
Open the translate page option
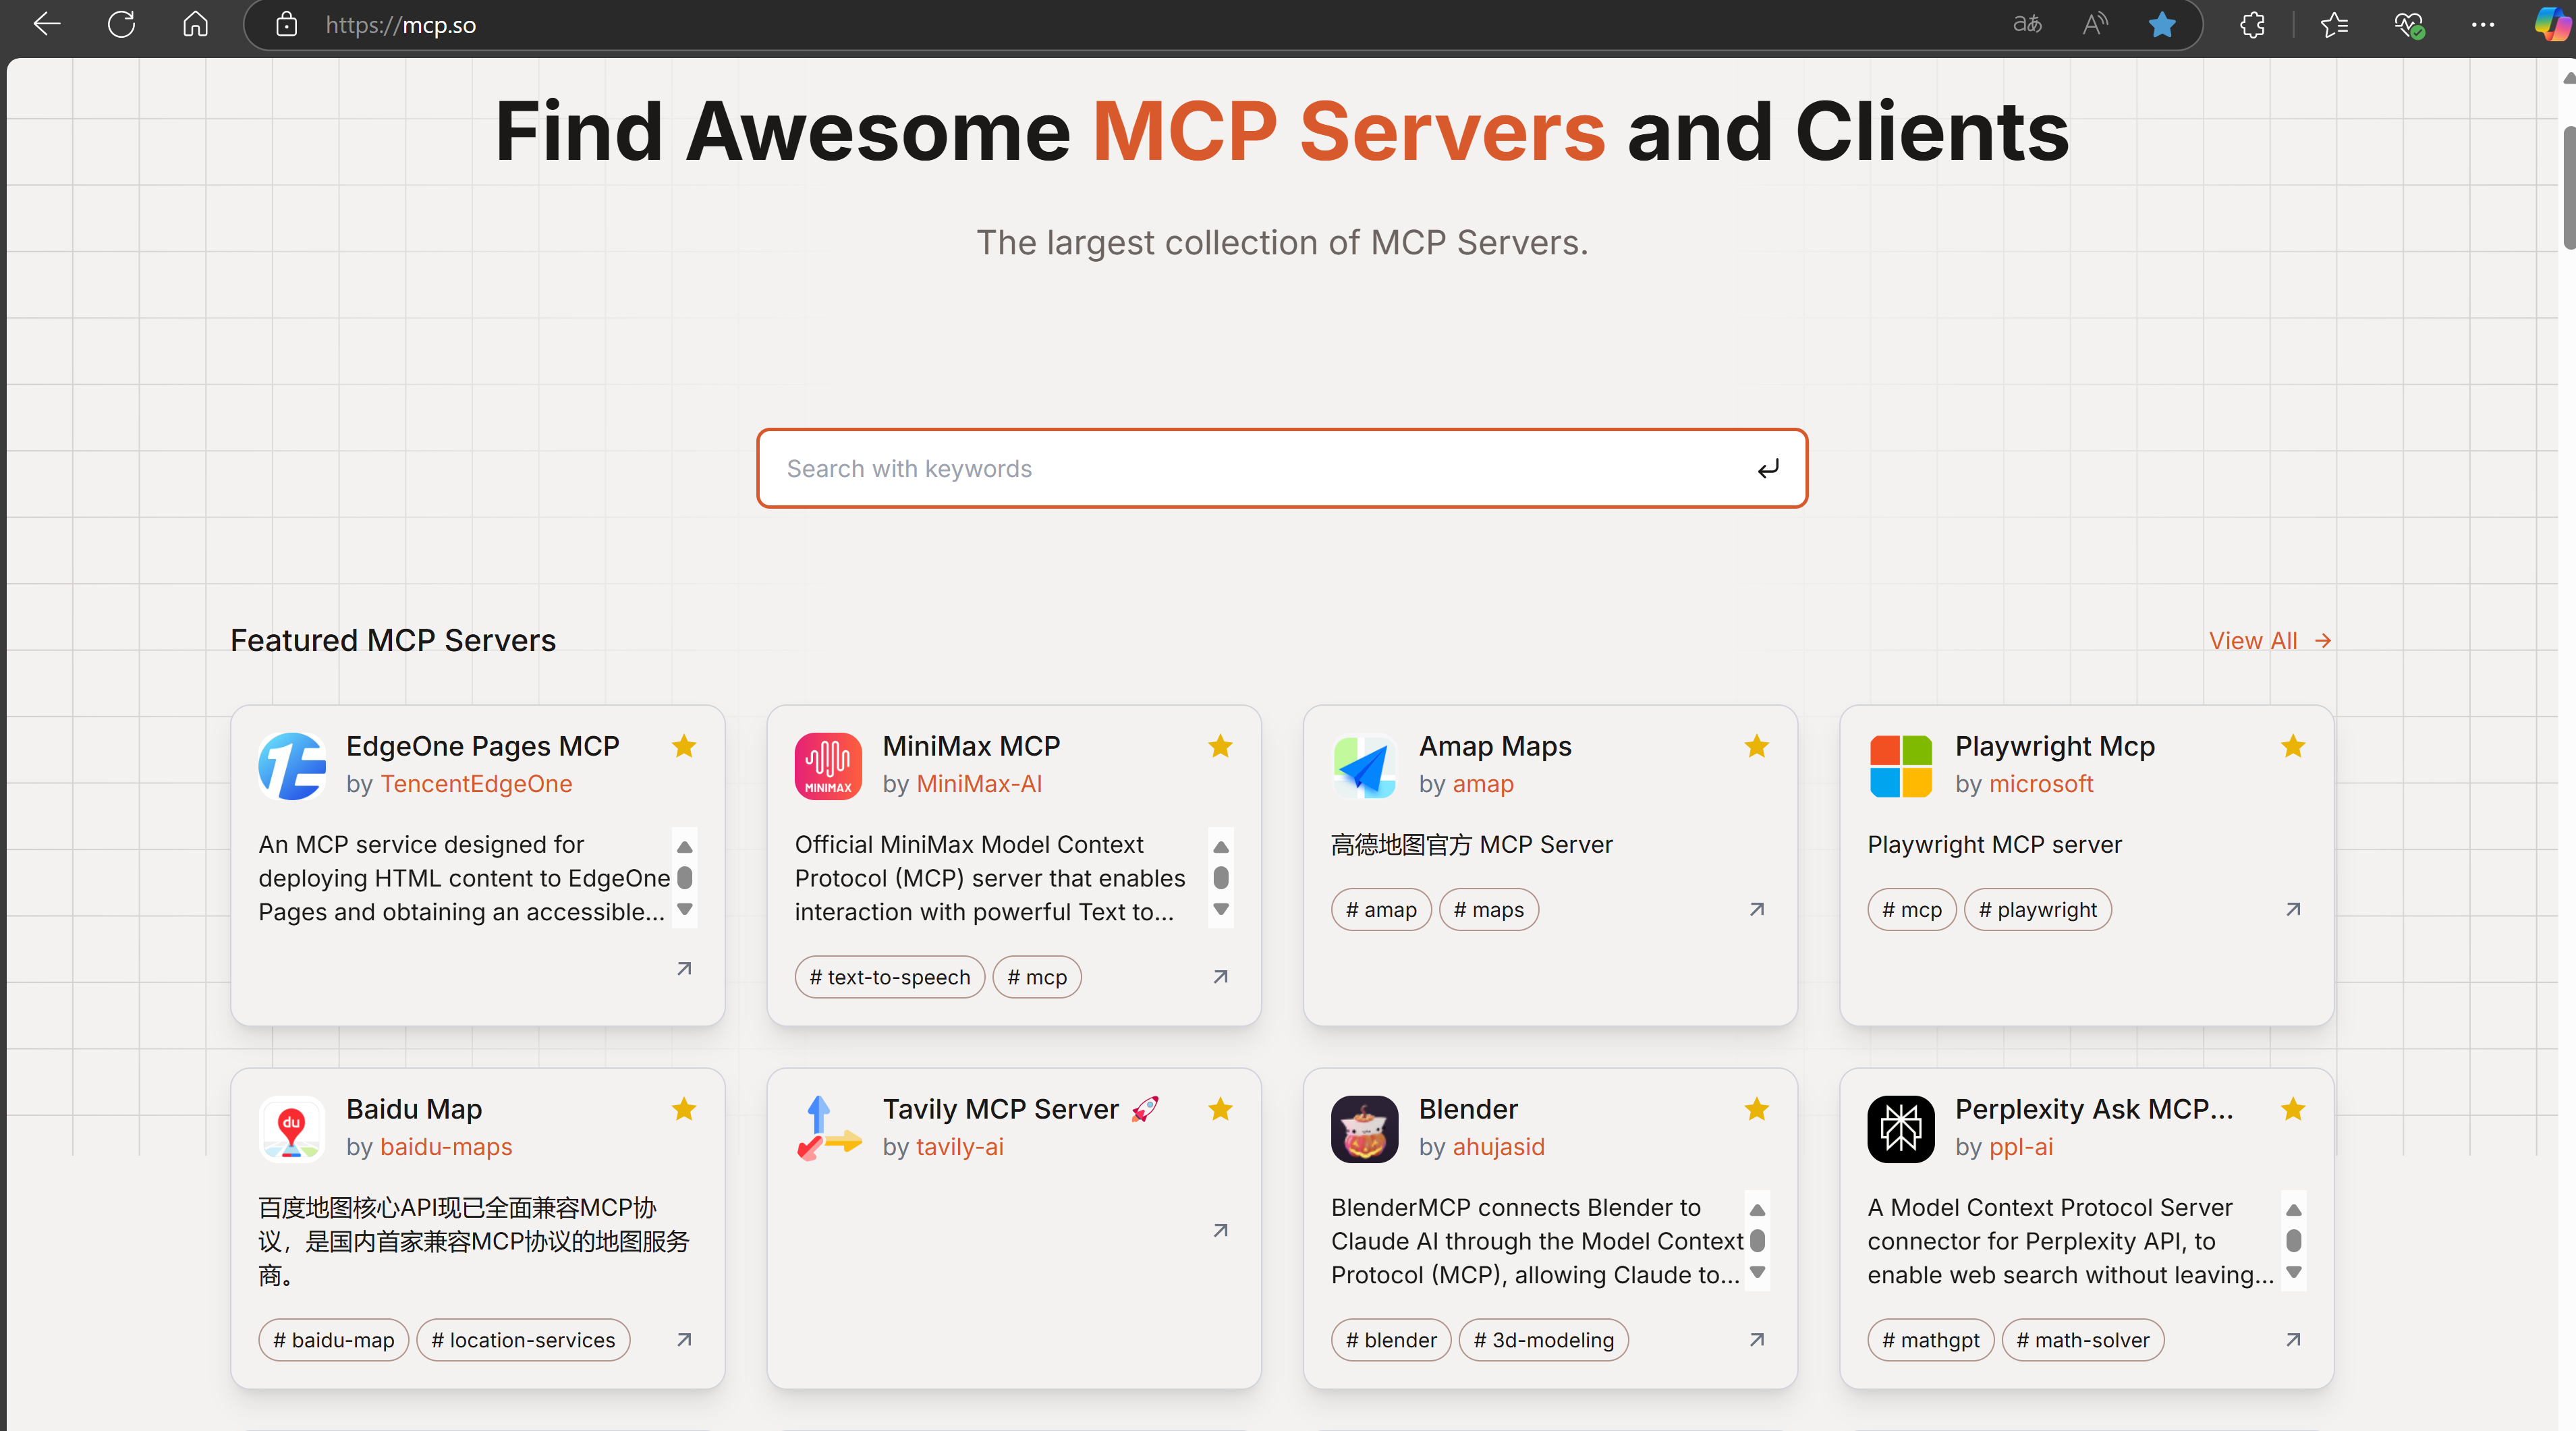tap(2027, 24)
